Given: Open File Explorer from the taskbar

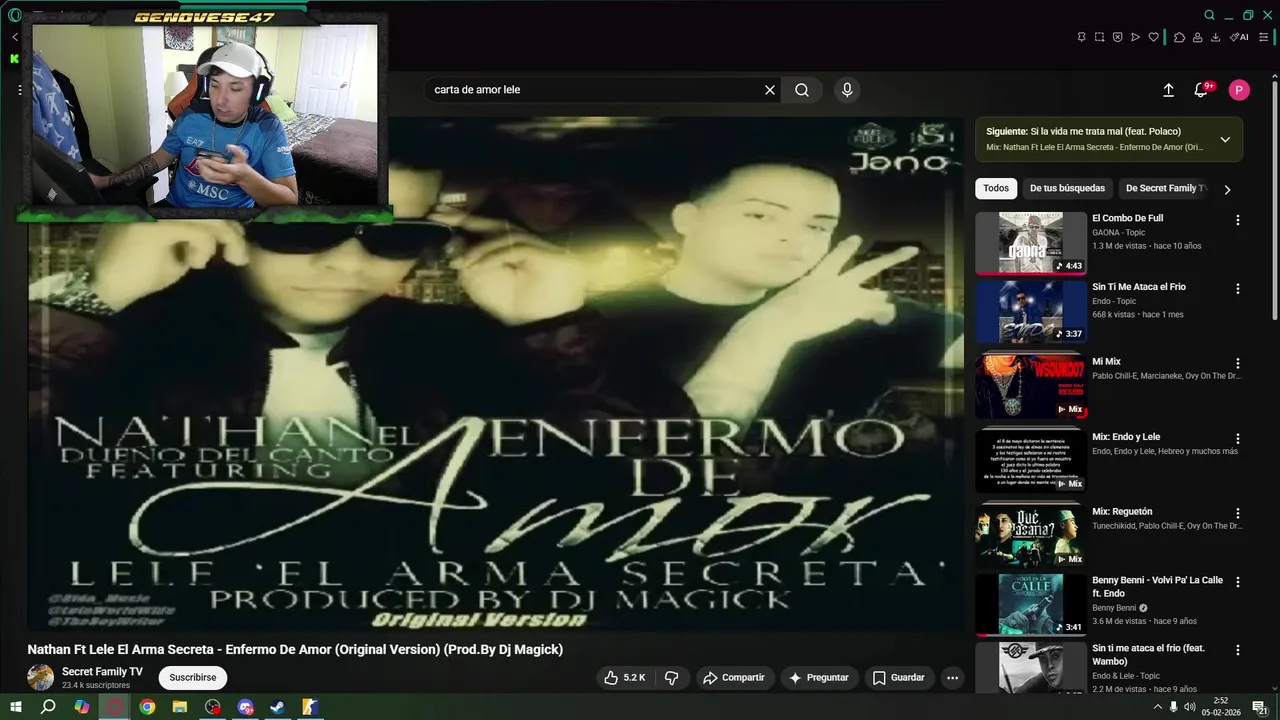Looking at the screenshot, I should [180, 707].
